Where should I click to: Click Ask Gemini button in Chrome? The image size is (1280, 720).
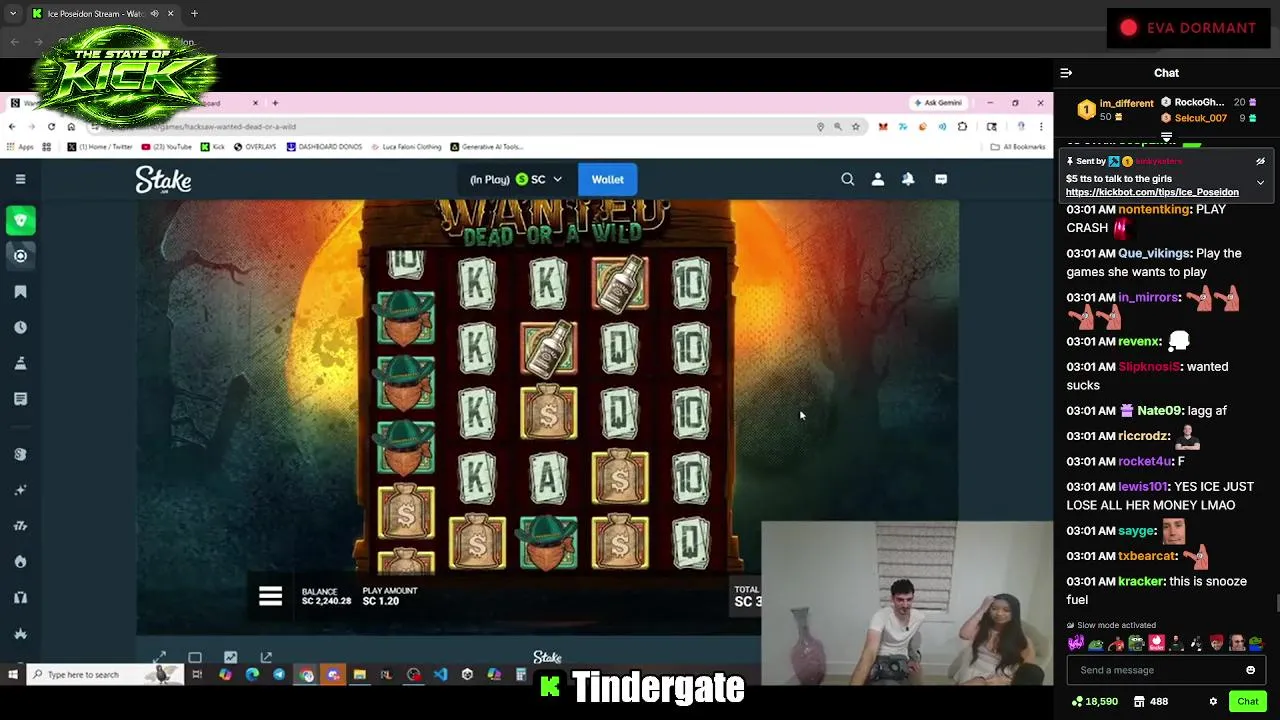click(x=938, y=103)
